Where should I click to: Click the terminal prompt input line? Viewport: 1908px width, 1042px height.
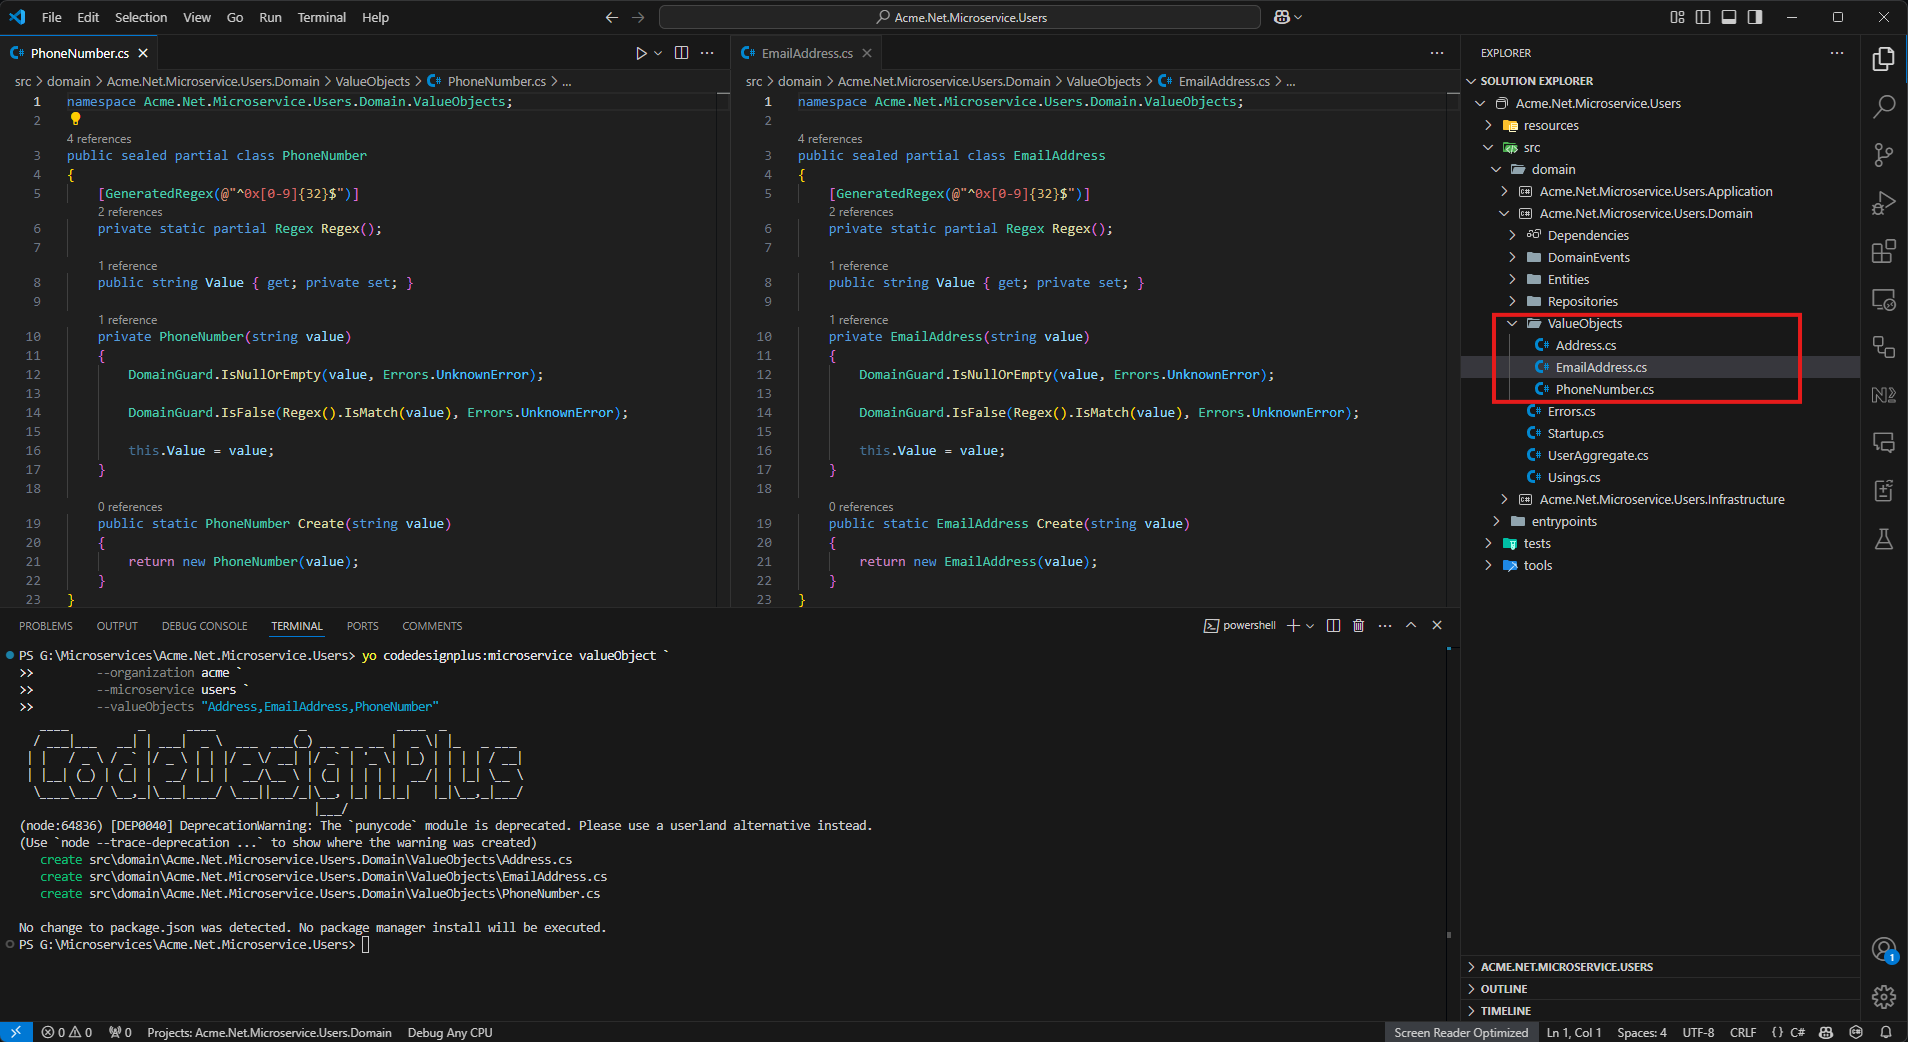click(x=365, y=944)
